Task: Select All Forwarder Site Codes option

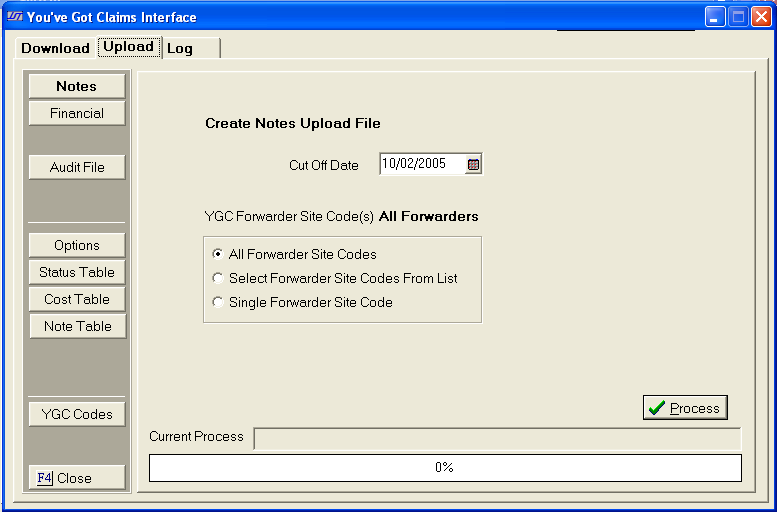Action: pyautogui.click(x=218, y=254)
